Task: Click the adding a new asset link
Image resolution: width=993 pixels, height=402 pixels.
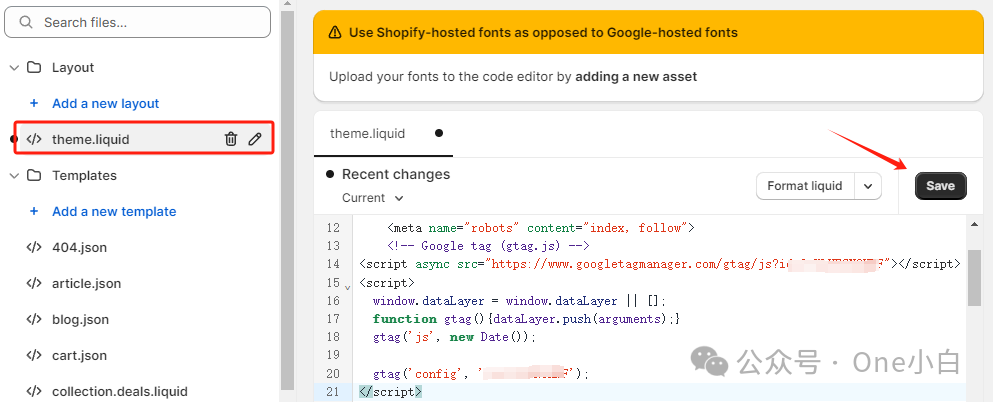Action: (636, 77)
